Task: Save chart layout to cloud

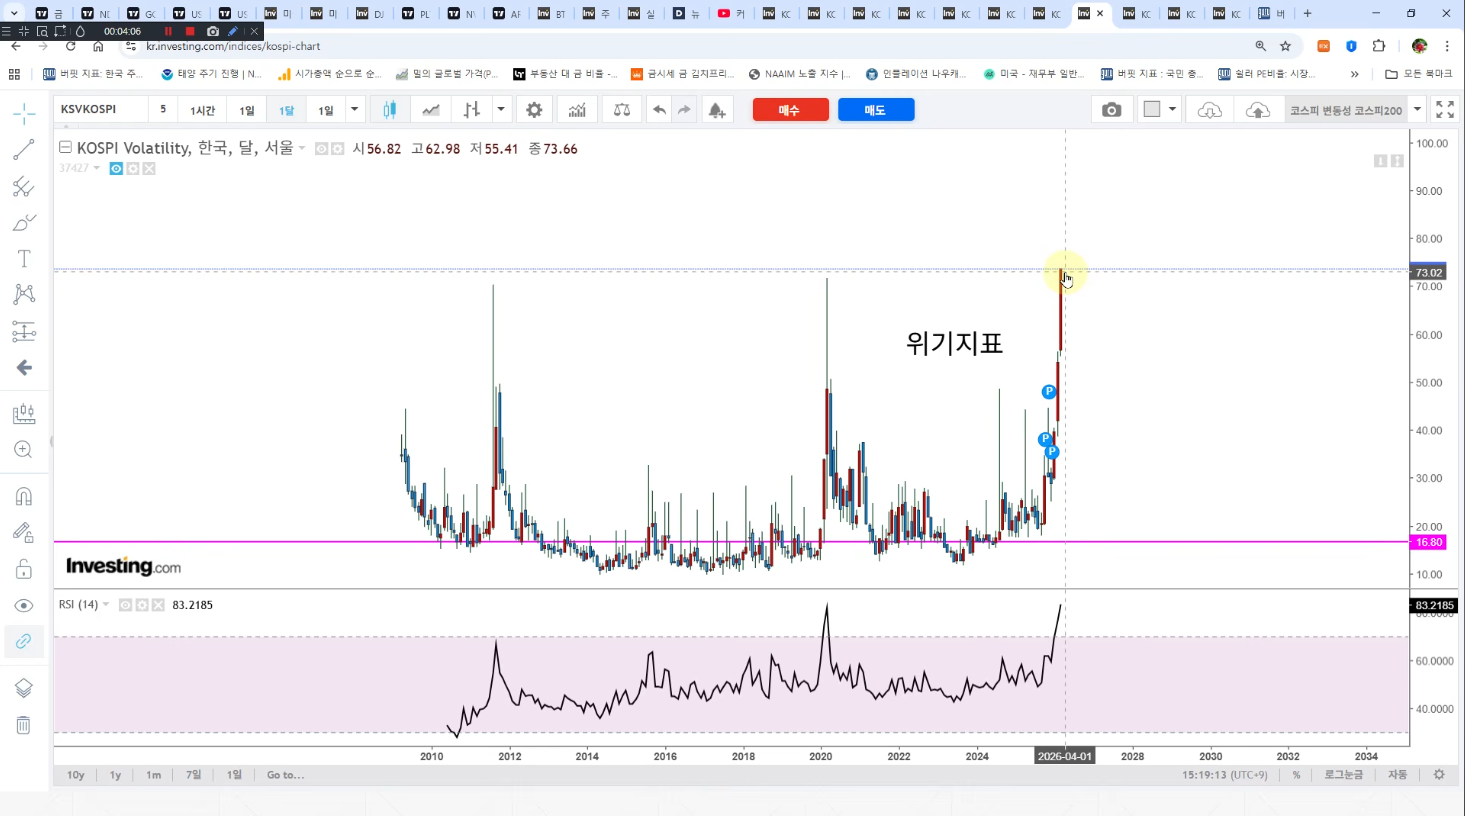Action: point(1258,110)
